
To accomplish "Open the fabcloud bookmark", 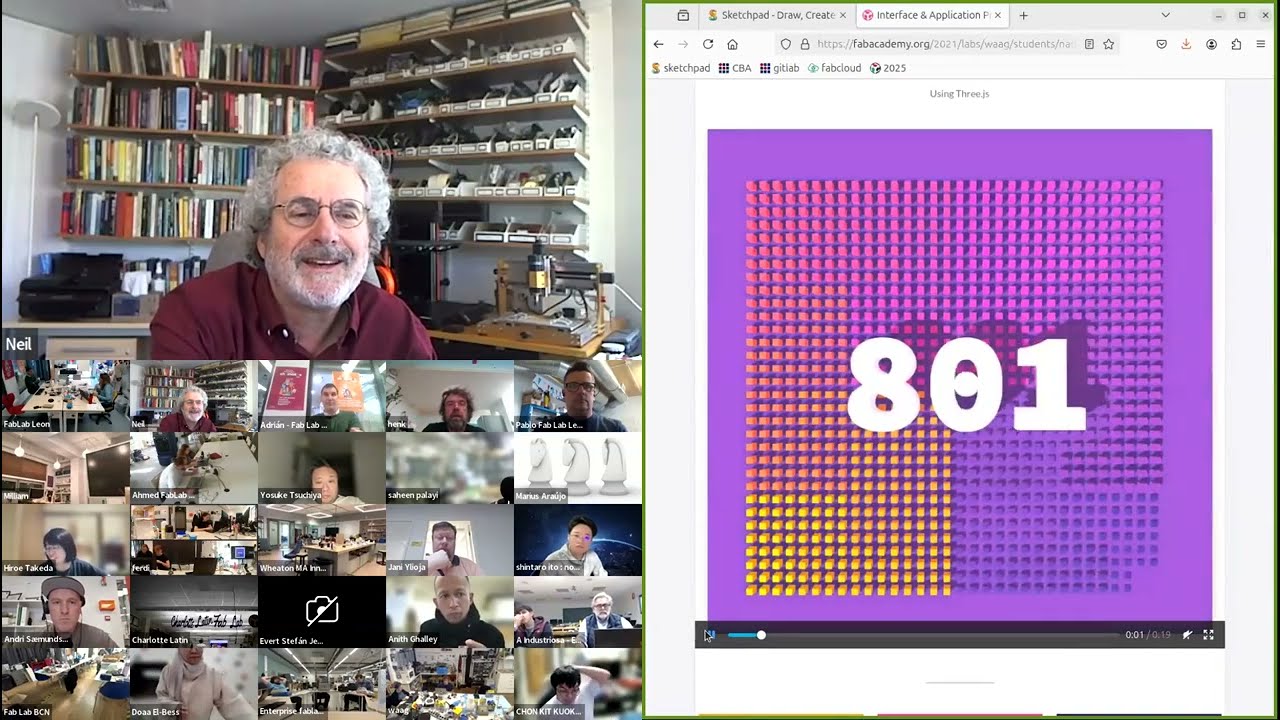I will (x=835, y=68).
